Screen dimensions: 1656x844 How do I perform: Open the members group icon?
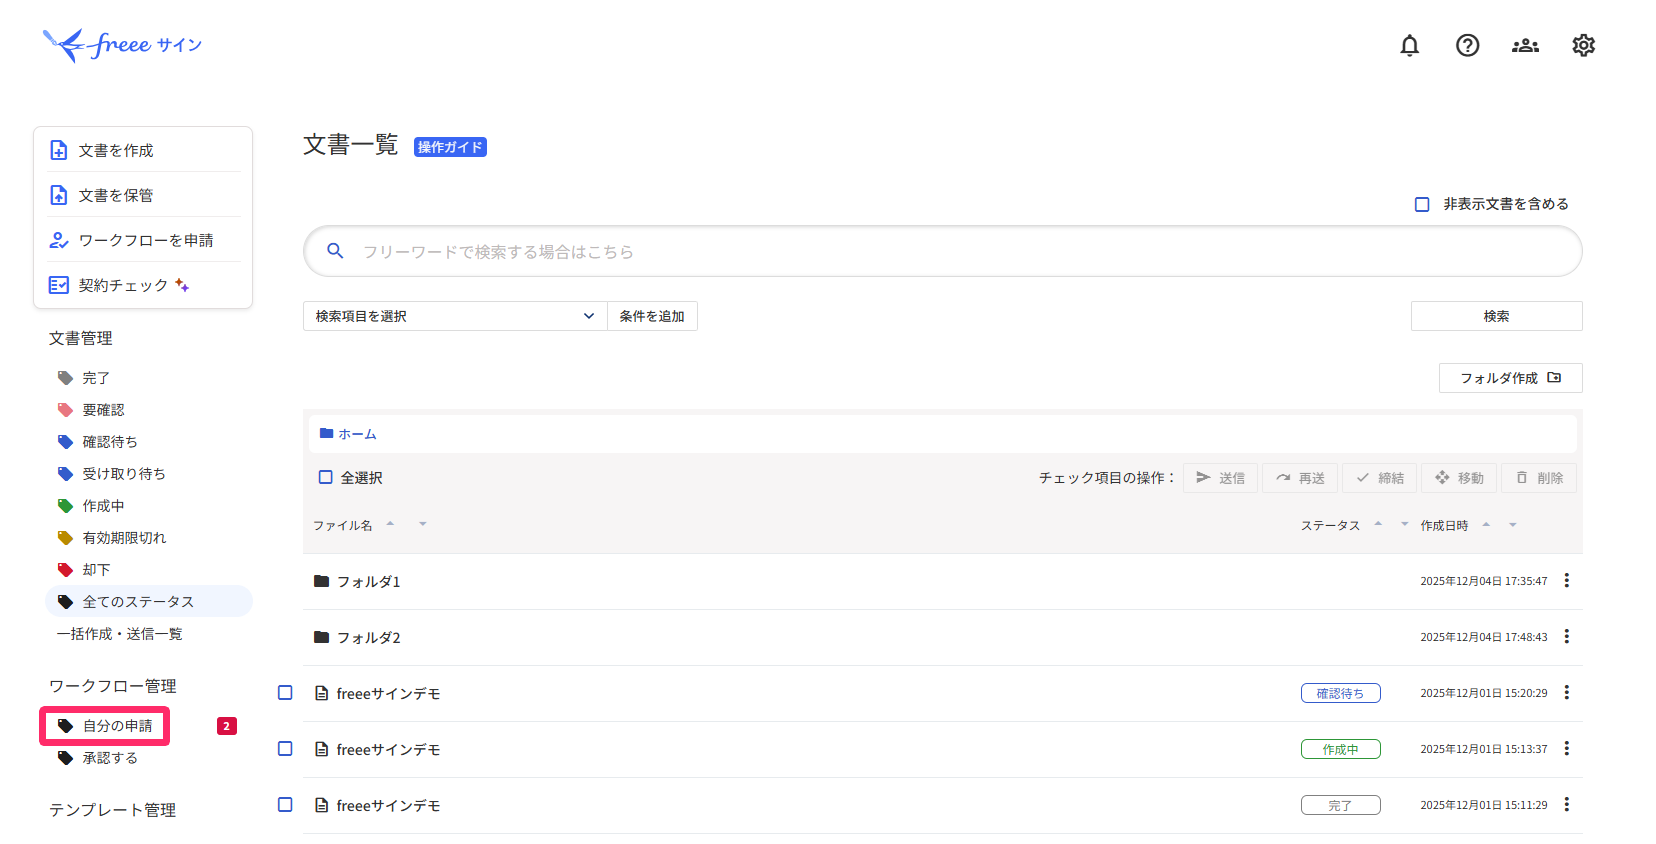pos(1525,45)
